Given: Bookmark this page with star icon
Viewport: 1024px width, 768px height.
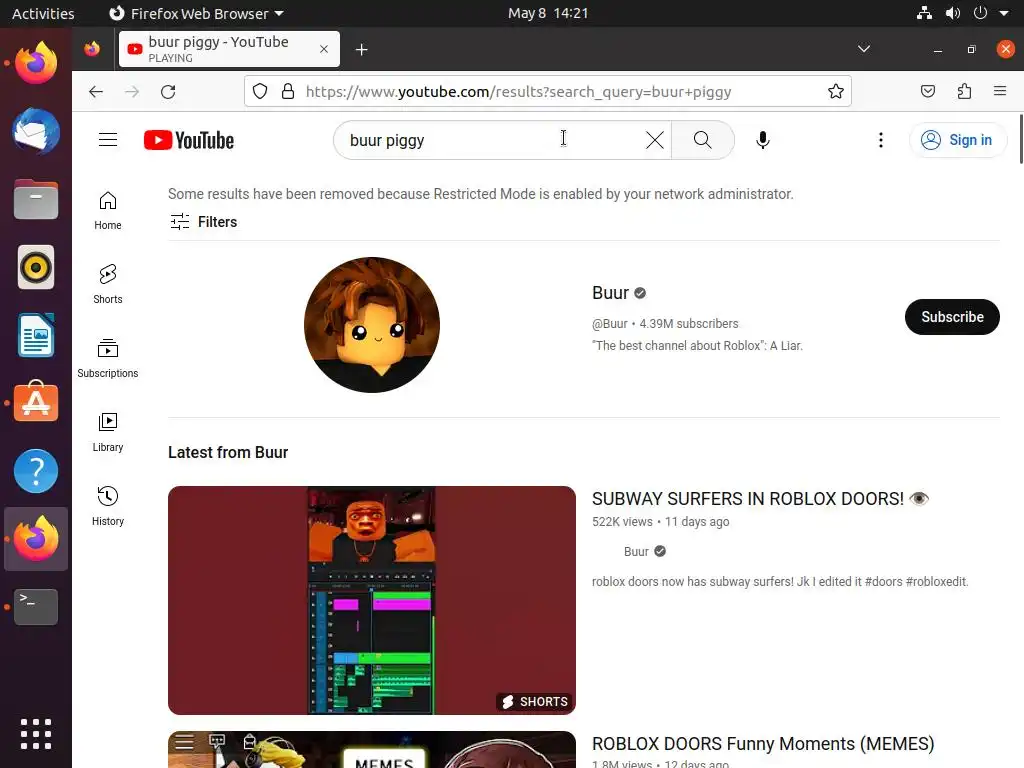Looking at the screenshot, I should tap(835, 91).
